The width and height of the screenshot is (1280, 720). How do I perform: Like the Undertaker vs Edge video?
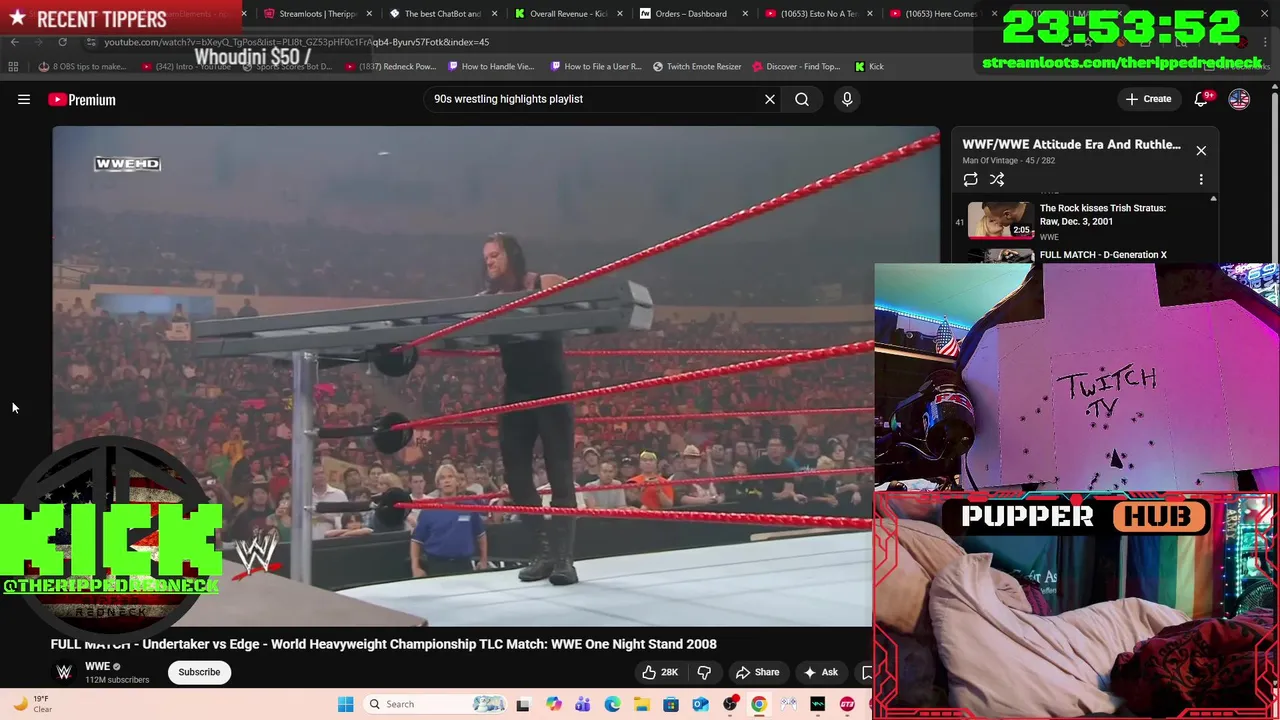coord(660,672)
